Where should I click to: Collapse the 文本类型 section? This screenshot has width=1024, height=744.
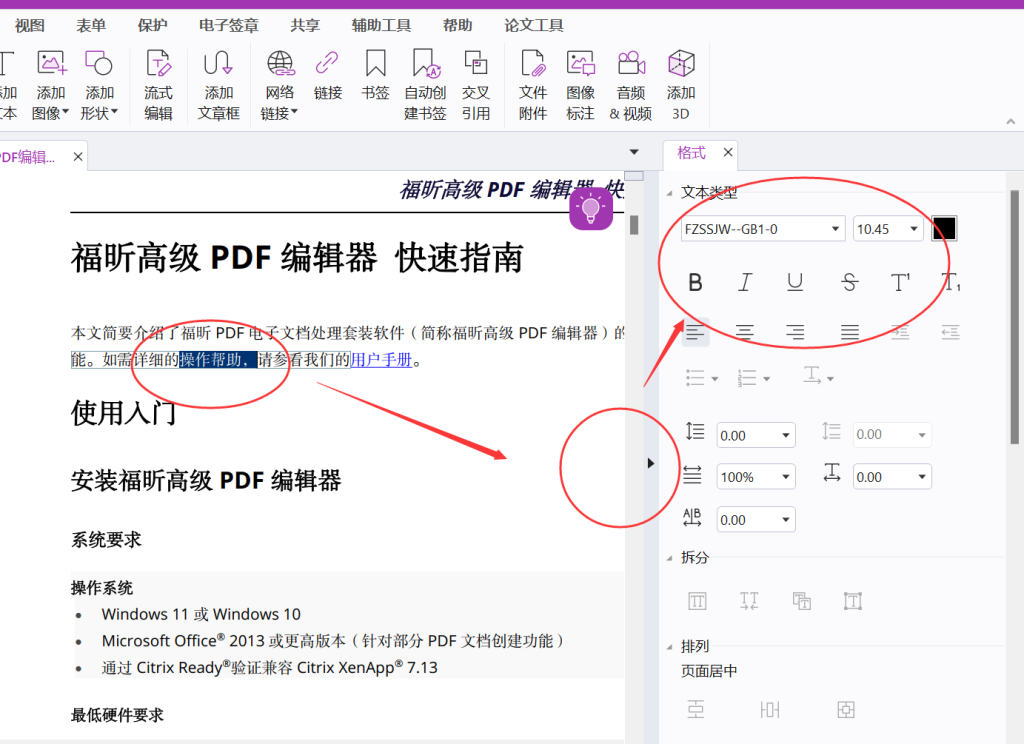pos(669,193)
